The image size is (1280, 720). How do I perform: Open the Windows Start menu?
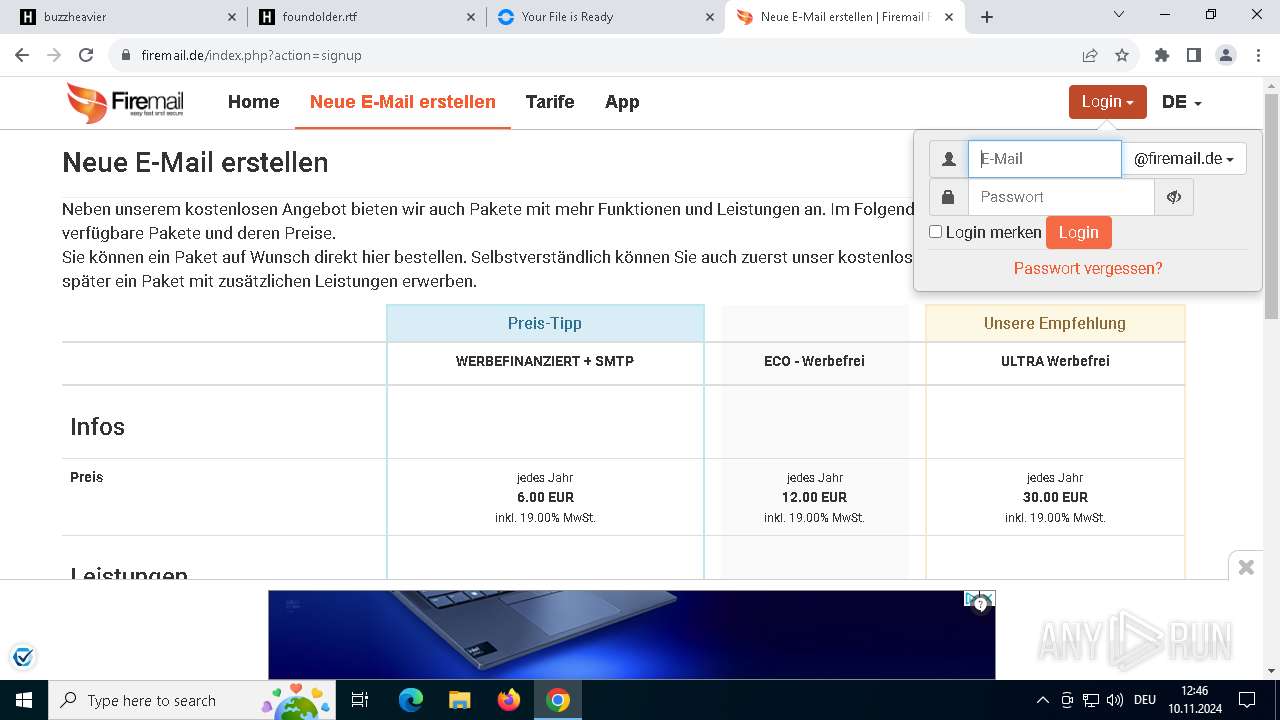tap(23, 700)
